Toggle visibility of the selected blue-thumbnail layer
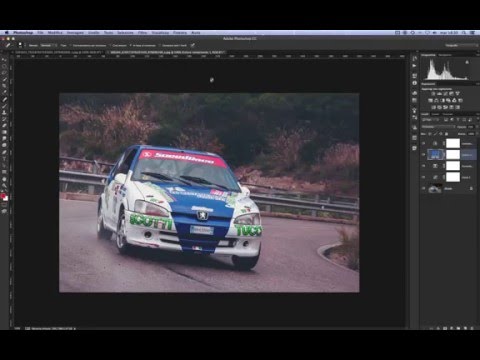The image size is (480, 360). click(x=424, y=155)
